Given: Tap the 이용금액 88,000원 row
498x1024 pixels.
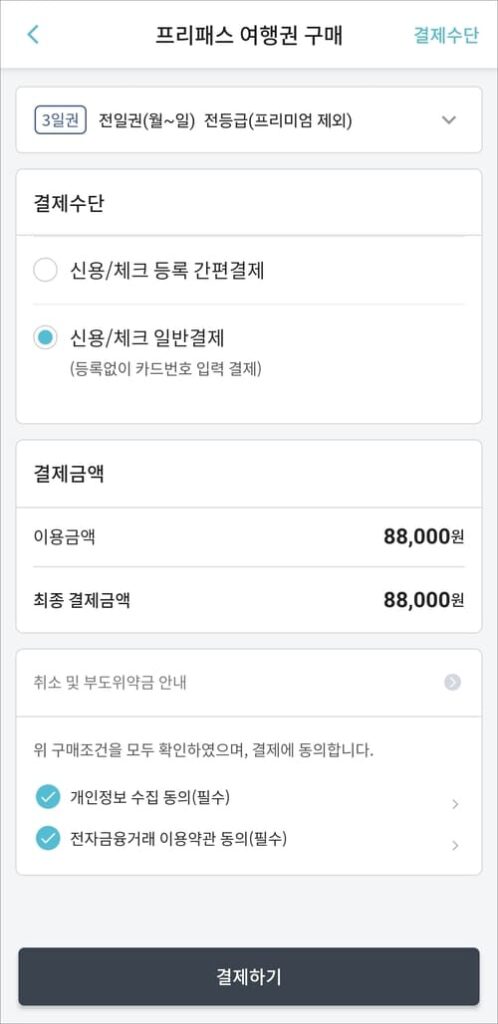Looking at the screenshot, I should point(249,537).
